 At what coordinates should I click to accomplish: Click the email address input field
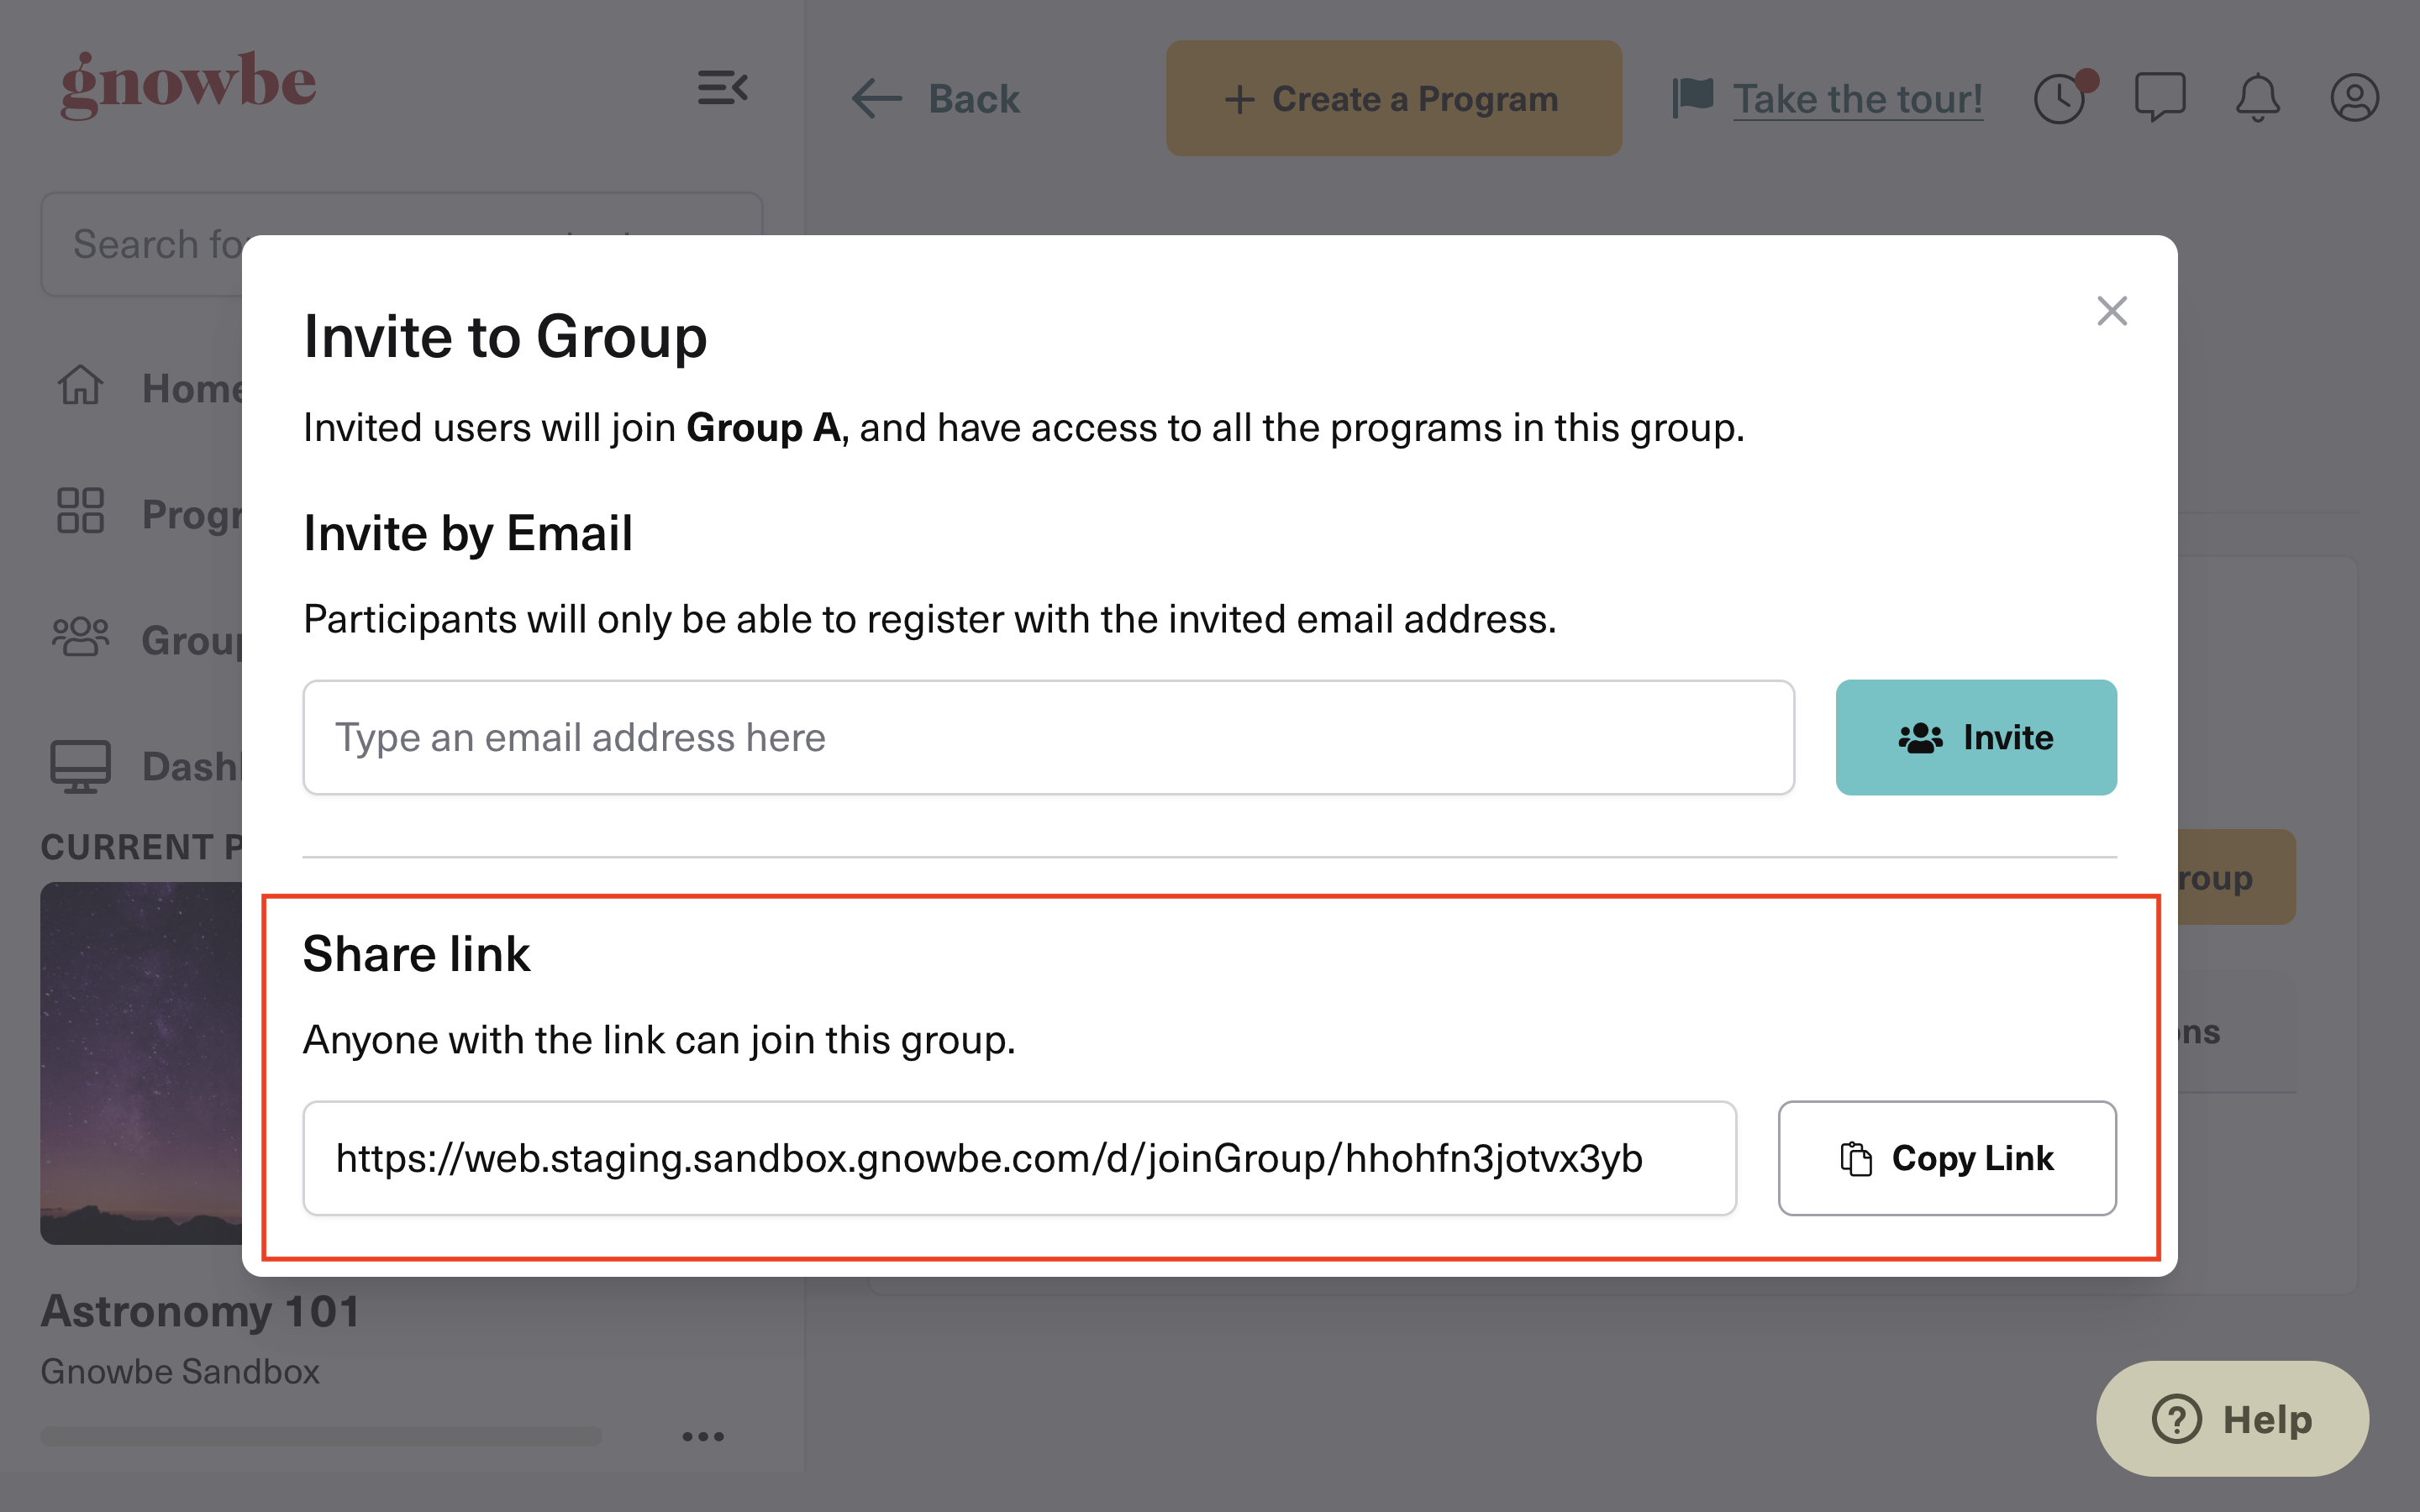[1048, 738]
